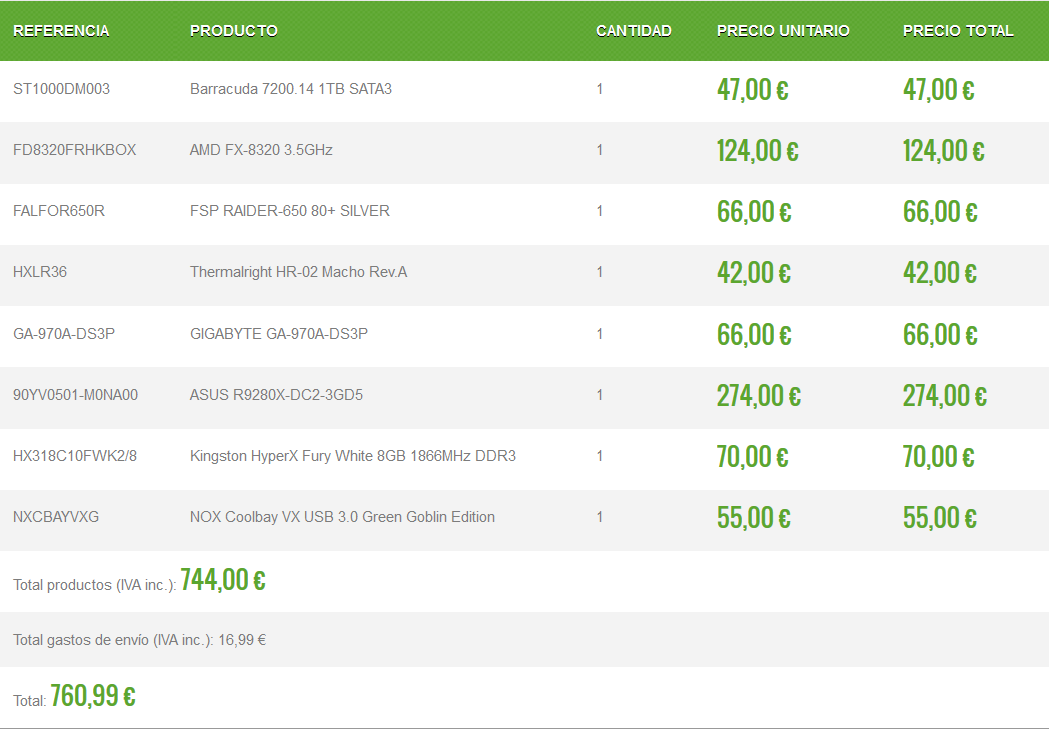Select reference 90YV0501-M0NA00
Image resolution: width=1049 pixels, height=729 pixels.
(x=76, y=395)
